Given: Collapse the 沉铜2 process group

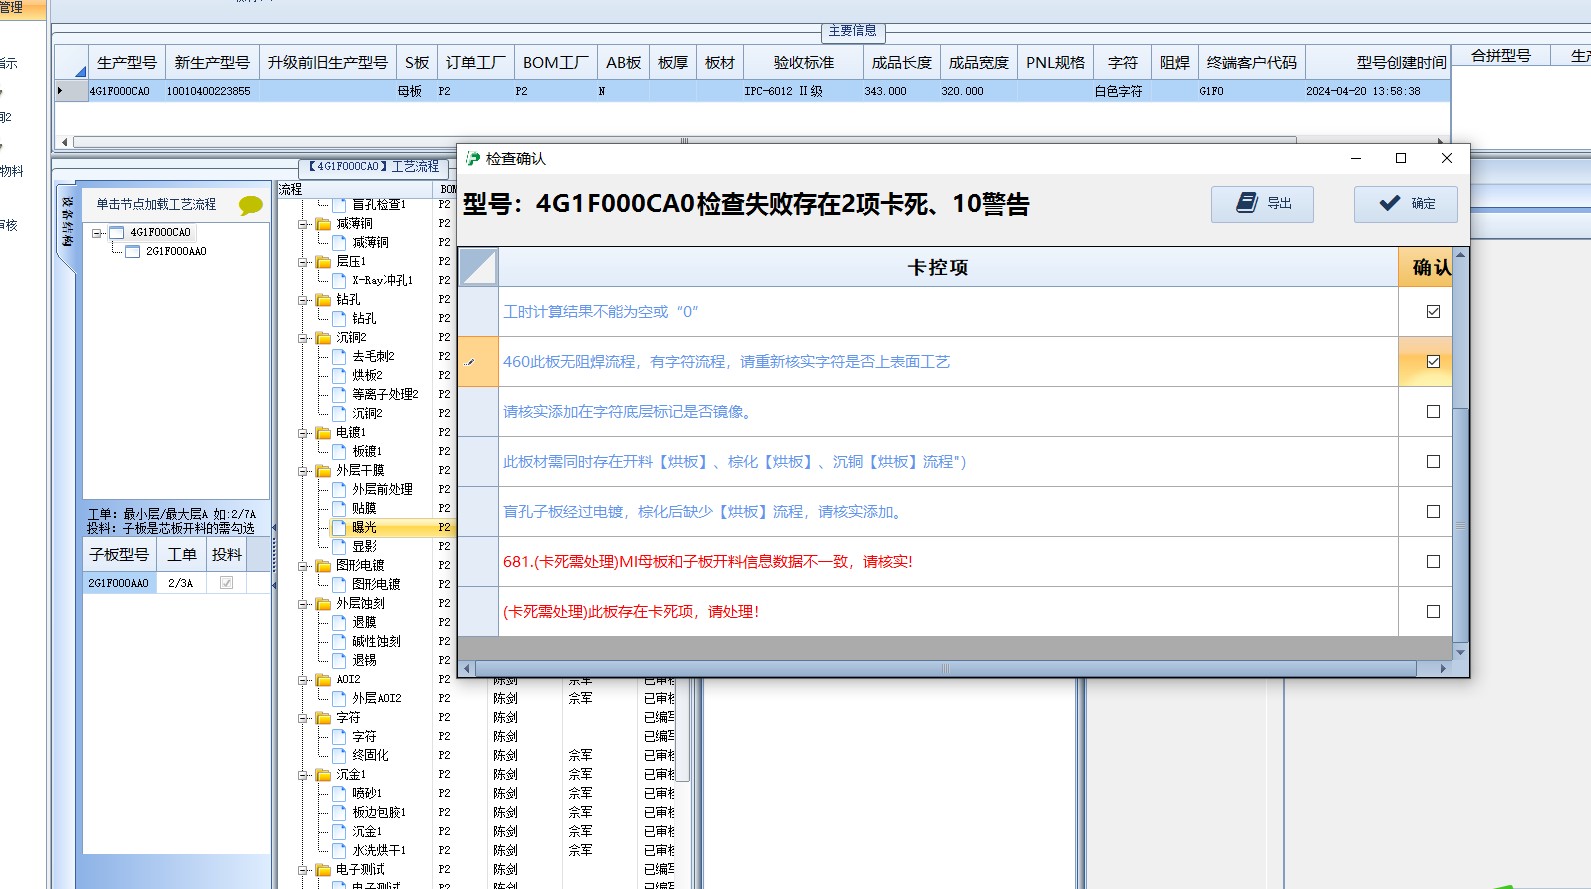Looking at the screenshot, I should coord(303,338).
